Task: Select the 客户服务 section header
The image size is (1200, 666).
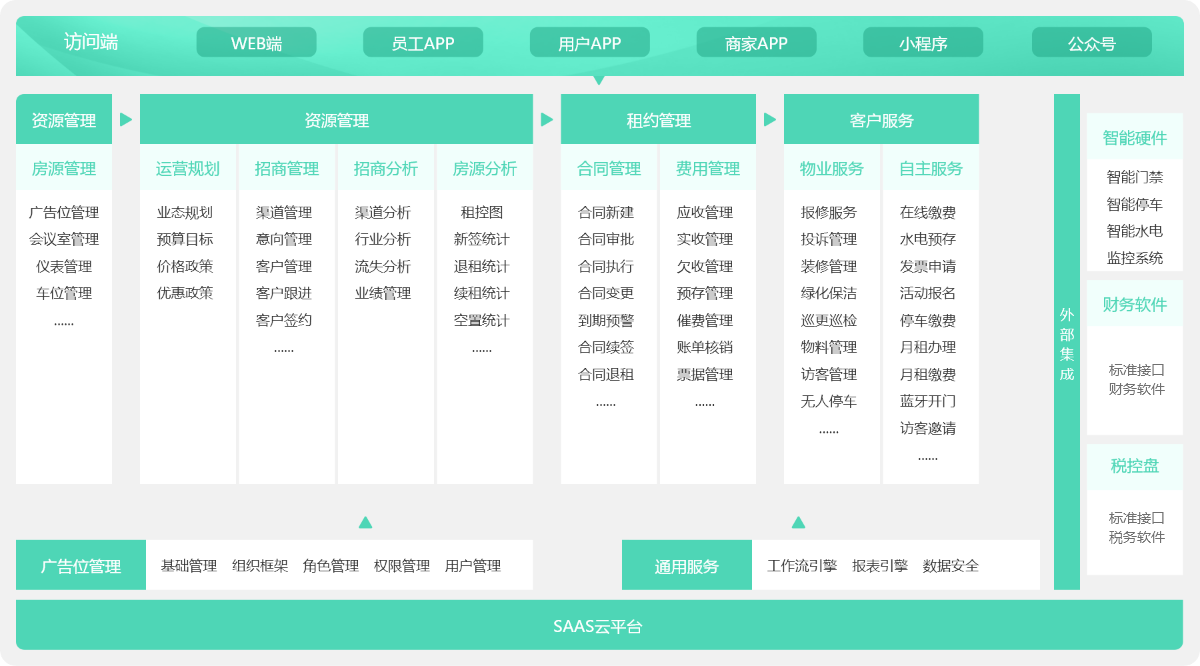Action: 881,120
